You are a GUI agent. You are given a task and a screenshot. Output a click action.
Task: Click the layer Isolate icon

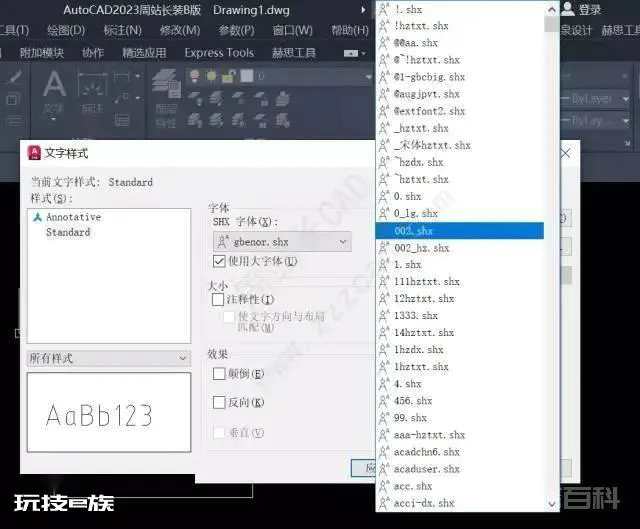tap(216, 98)
